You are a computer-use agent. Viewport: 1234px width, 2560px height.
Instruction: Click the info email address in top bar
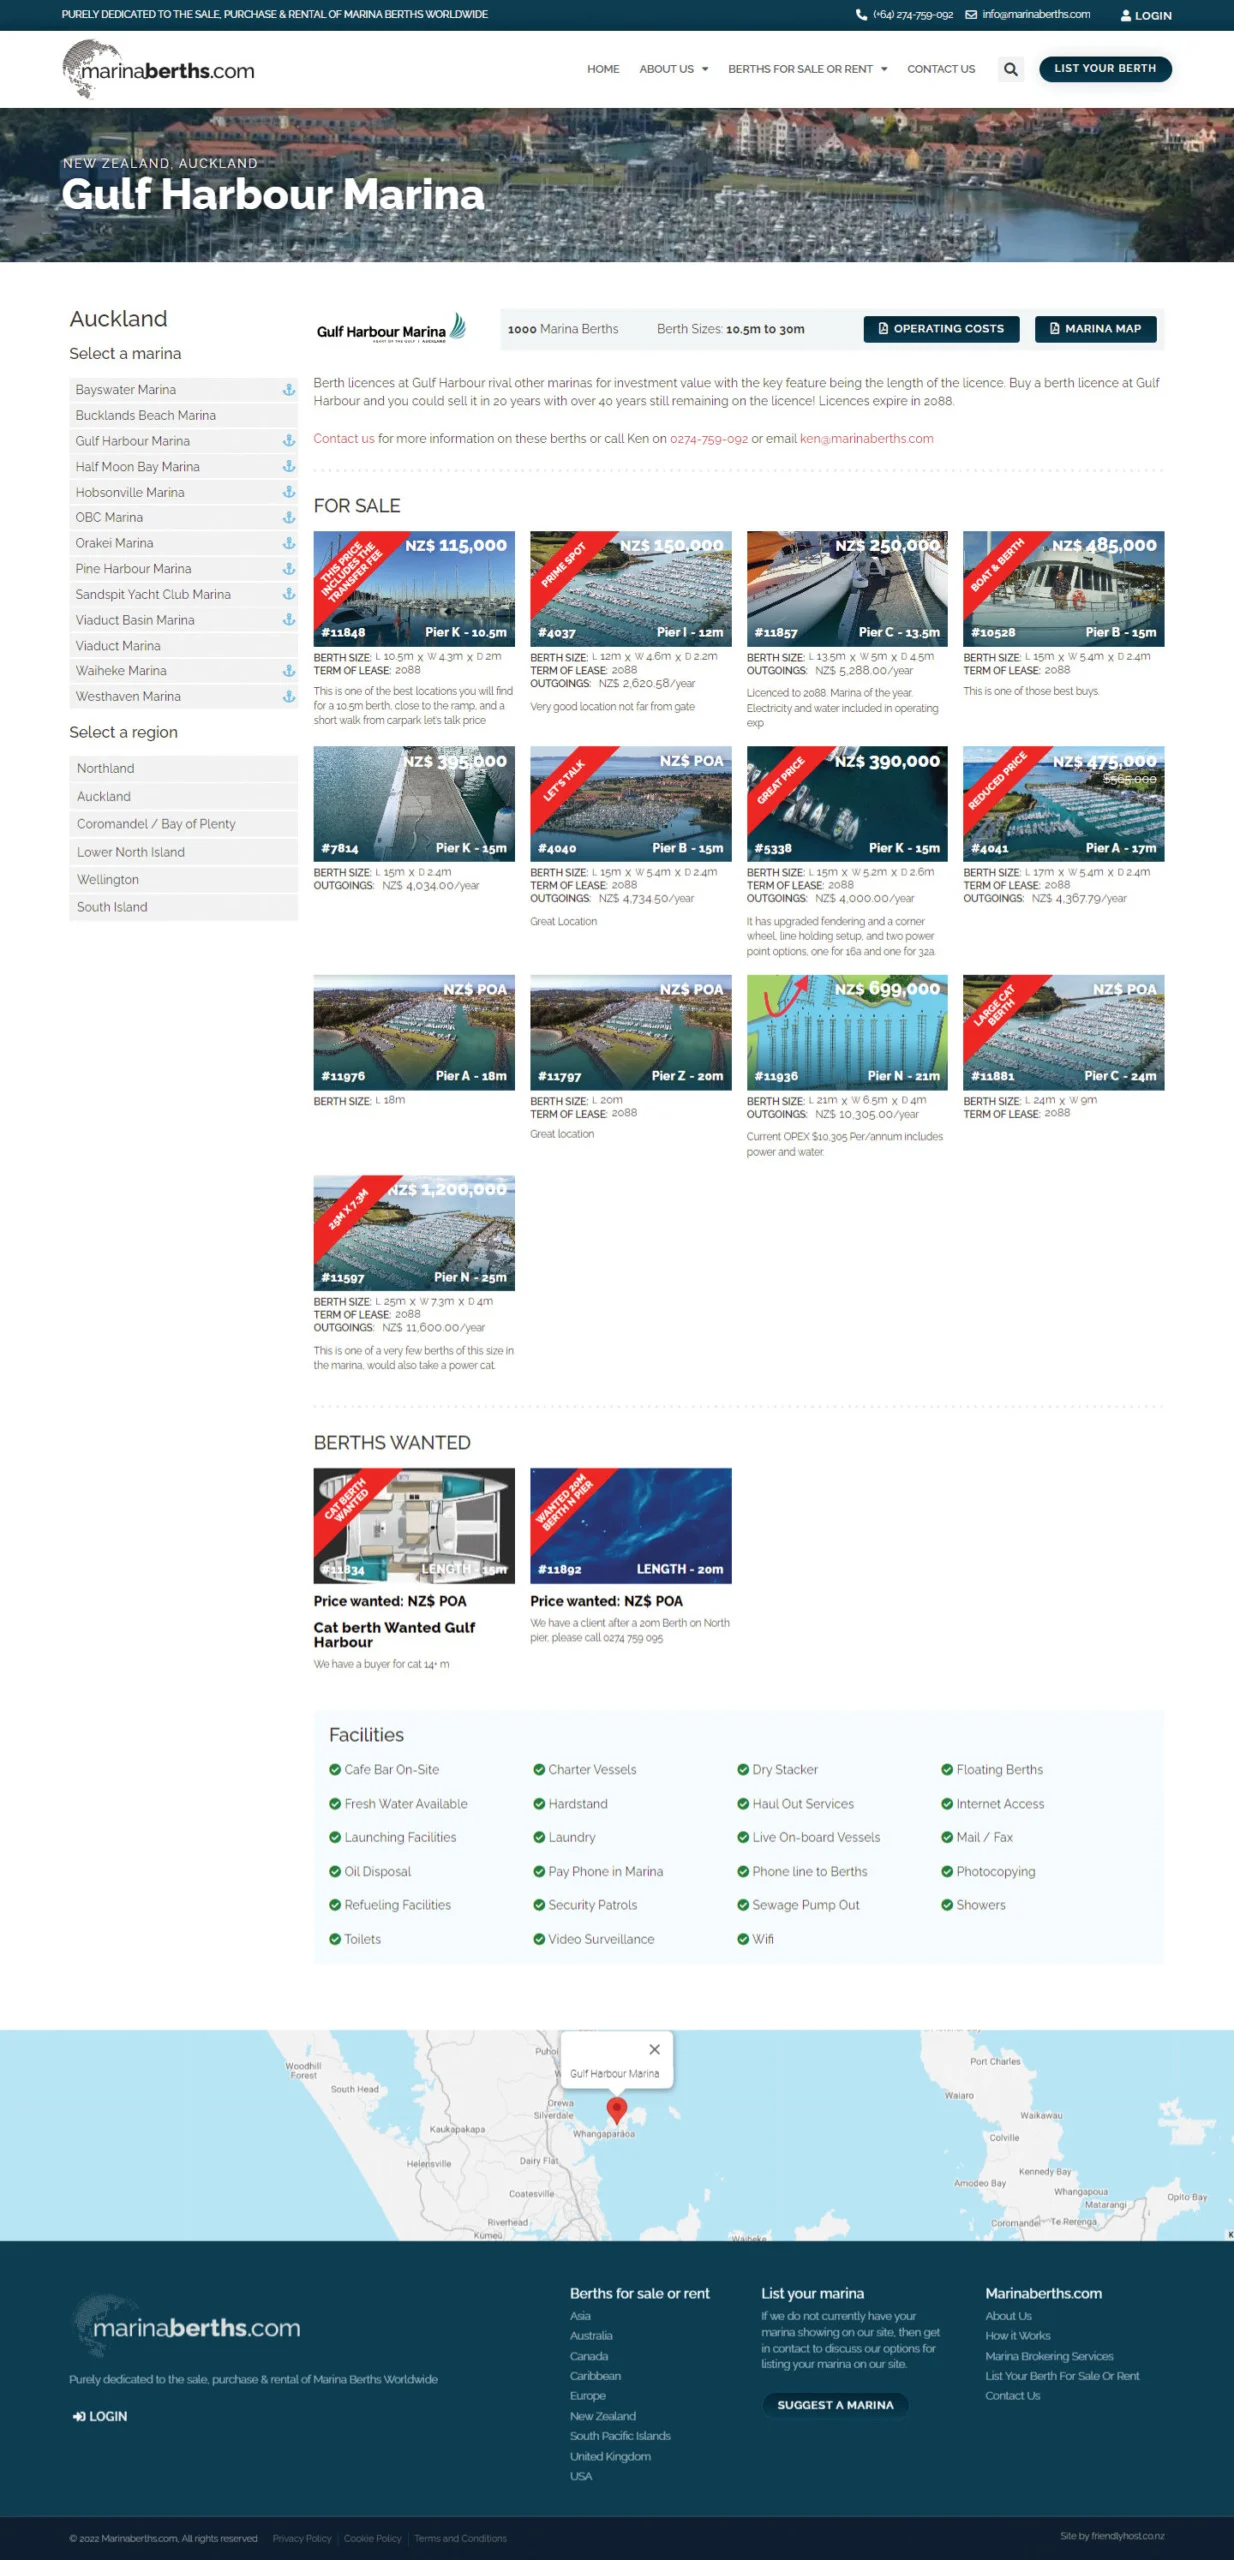point(1028,15)
